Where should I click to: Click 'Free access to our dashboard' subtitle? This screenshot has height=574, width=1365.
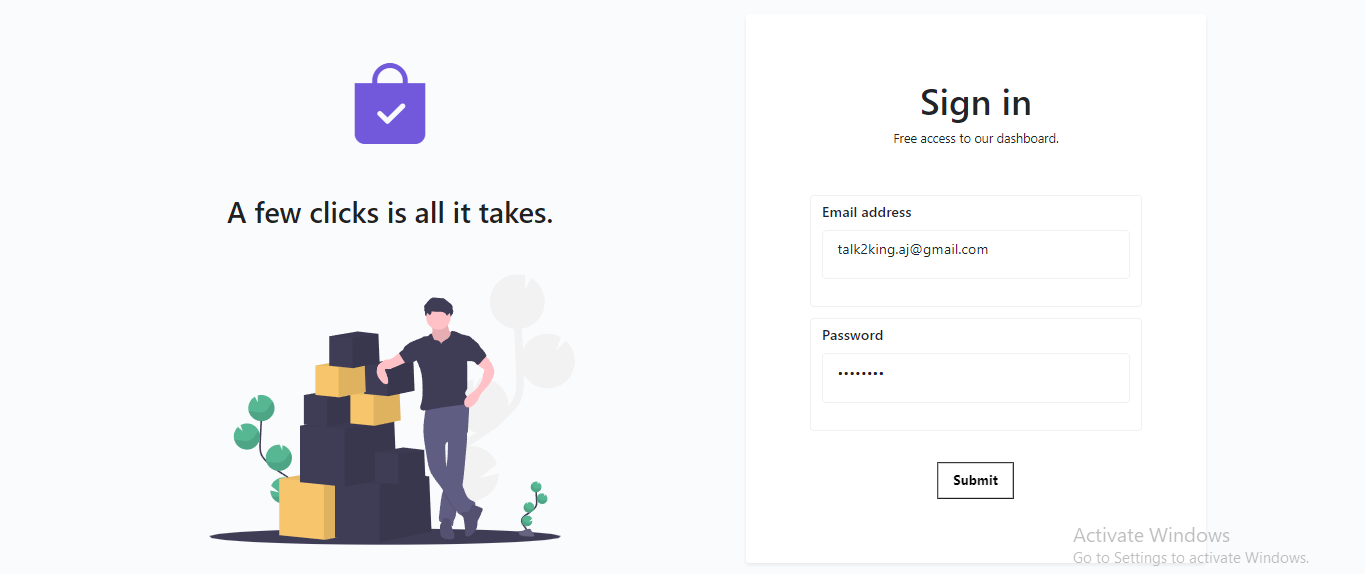976,139
